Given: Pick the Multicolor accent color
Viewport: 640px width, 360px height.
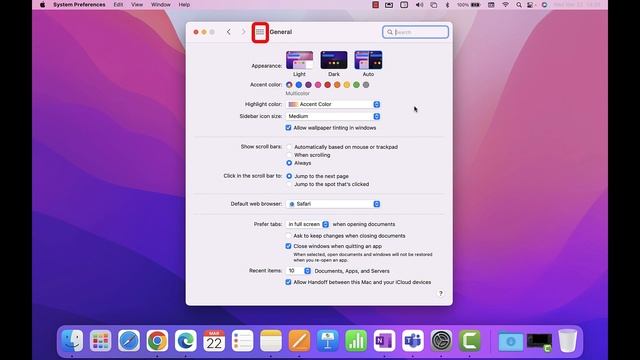Looking at the screenshot, I should 289,85.
